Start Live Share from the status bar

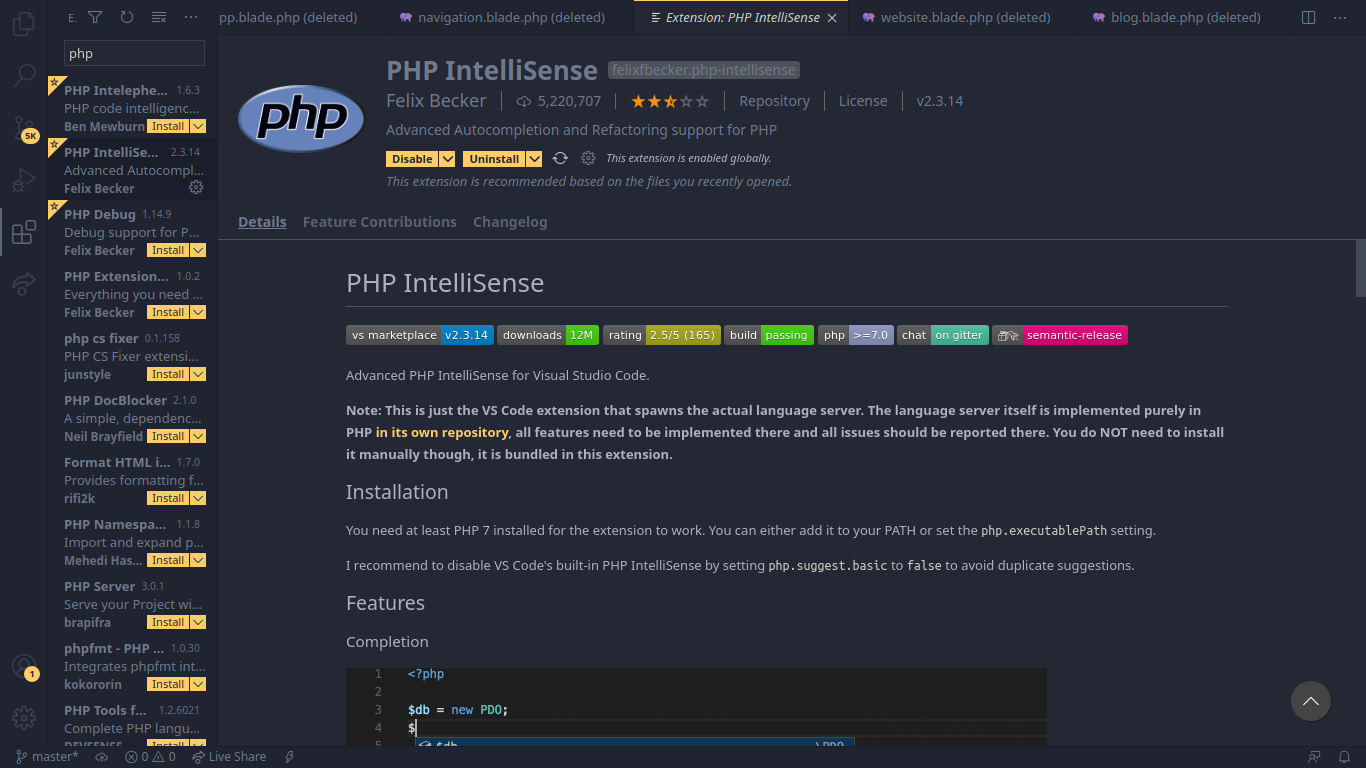[229, 757]
